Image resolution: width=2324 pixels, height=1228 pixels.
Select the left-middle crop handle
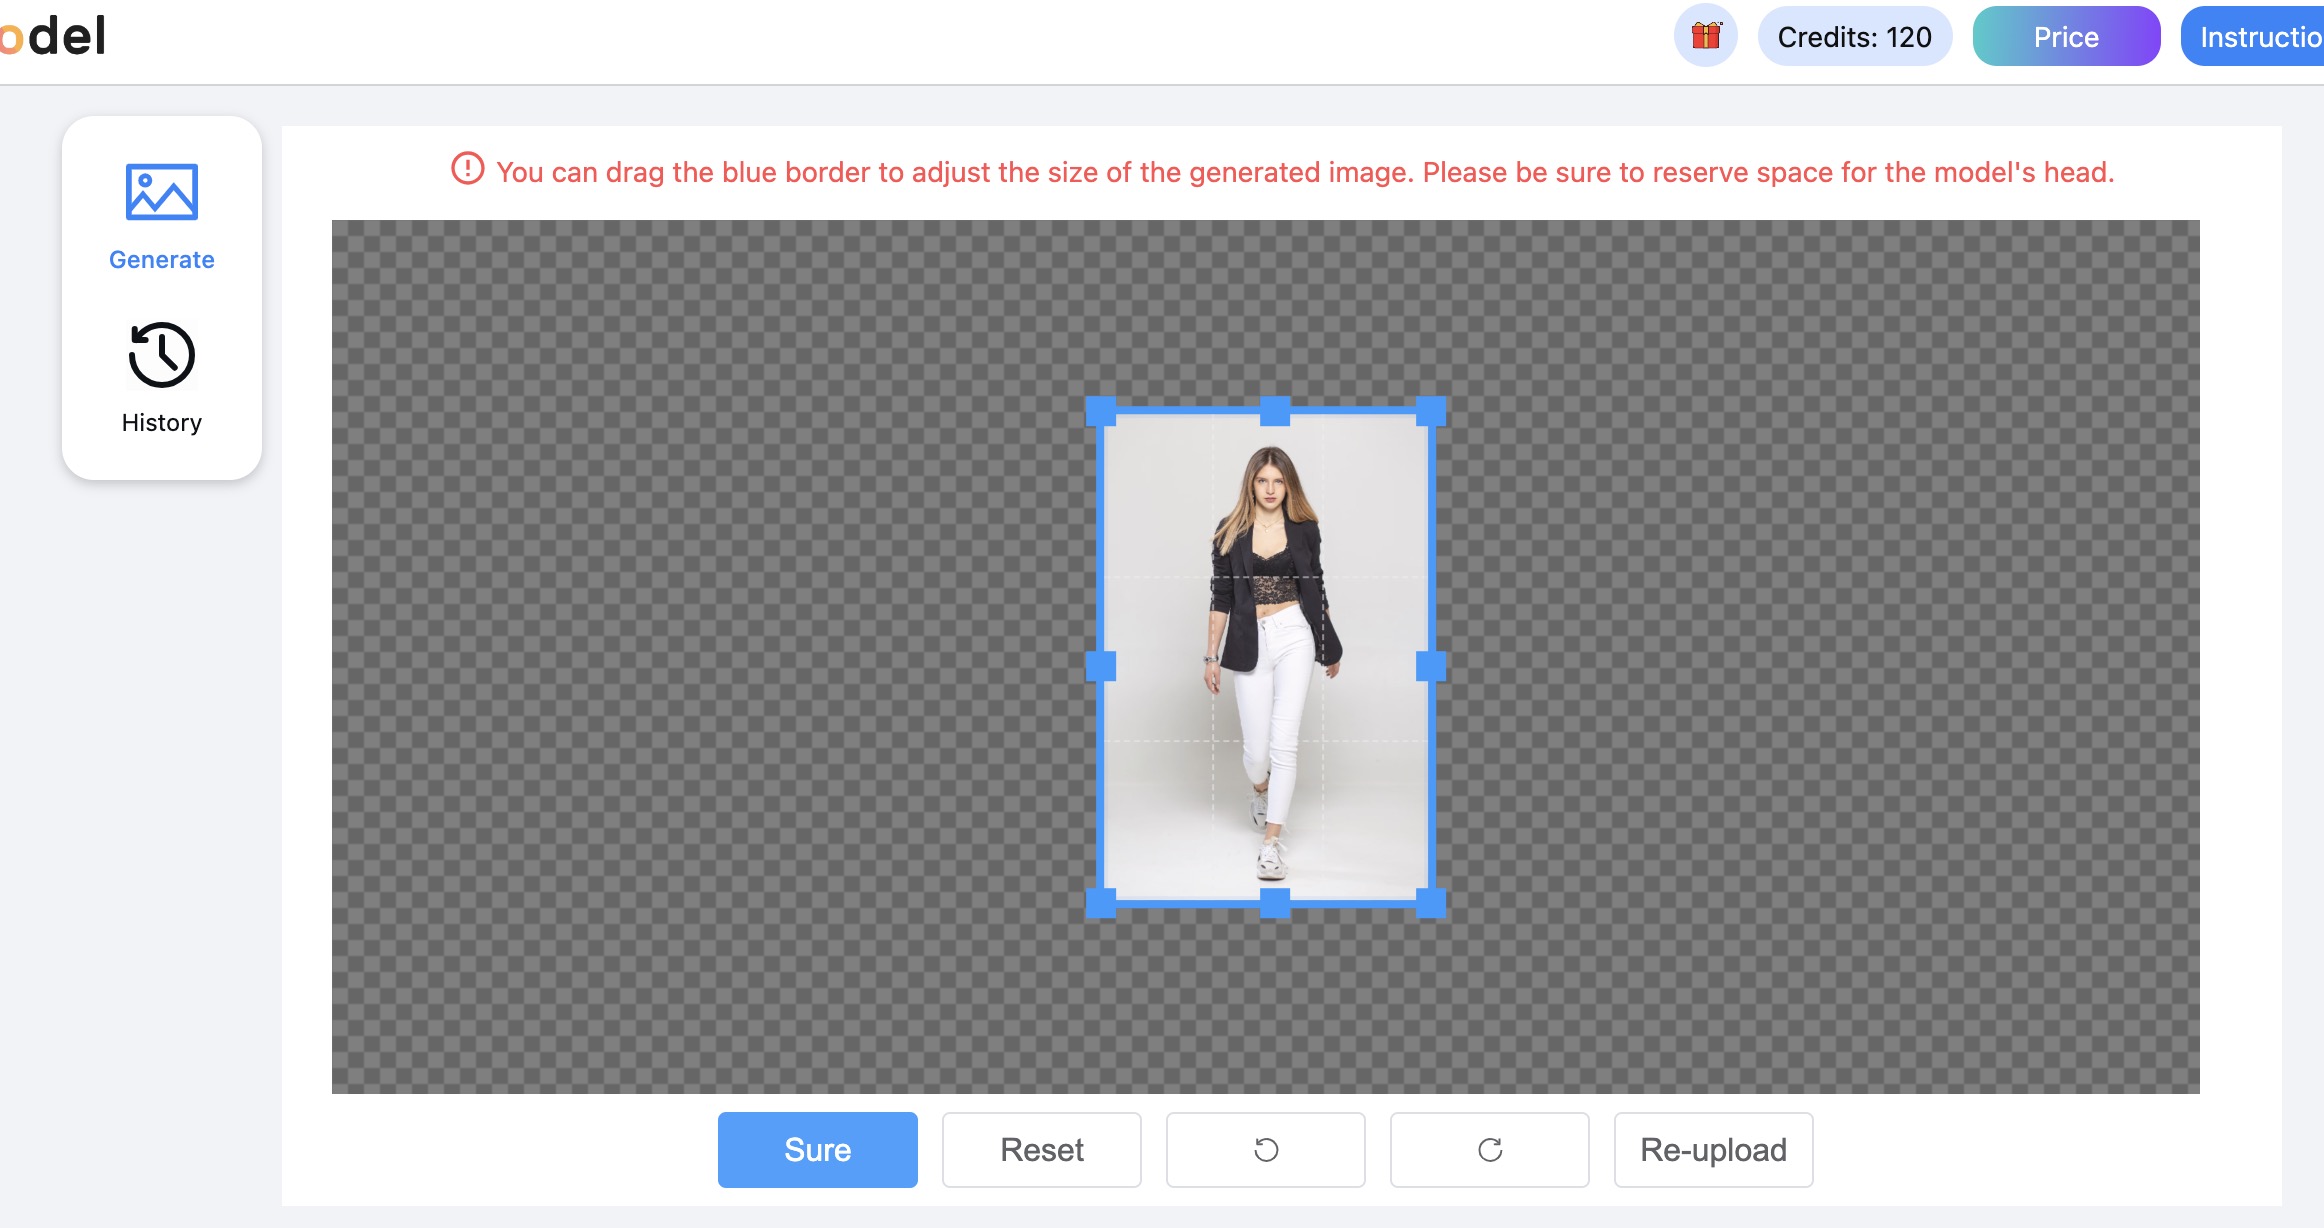tap(1101, 666)
